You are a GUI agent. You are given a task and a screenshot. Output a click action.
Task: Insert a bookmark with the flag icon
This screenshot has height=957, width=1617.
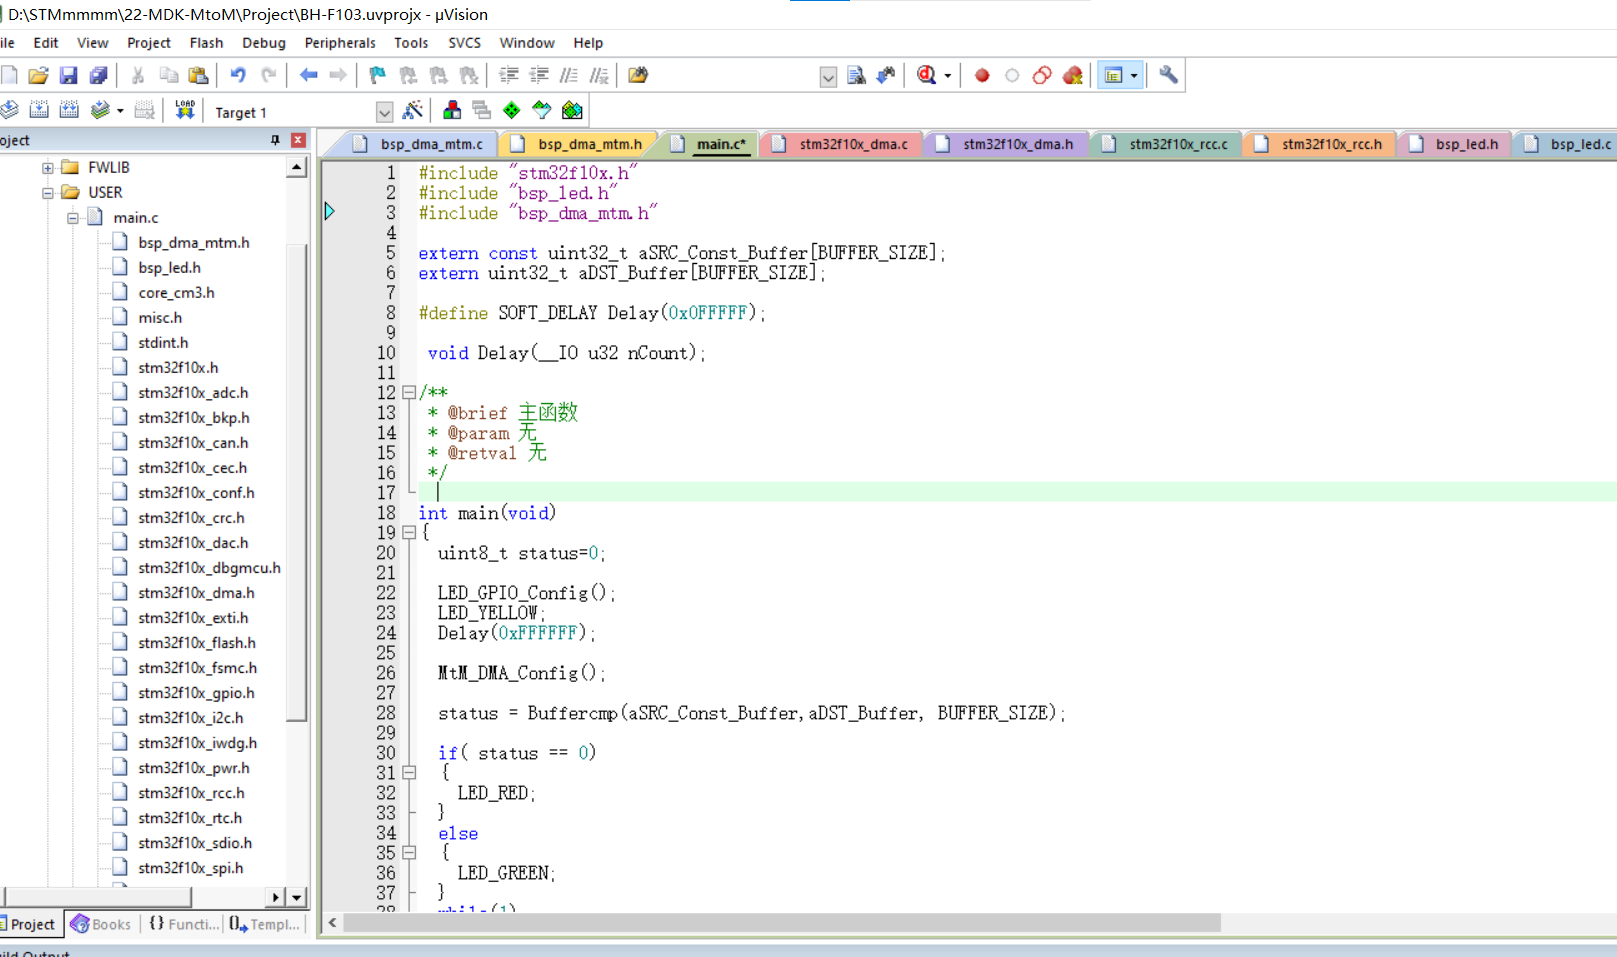click(x=377, y=75)
